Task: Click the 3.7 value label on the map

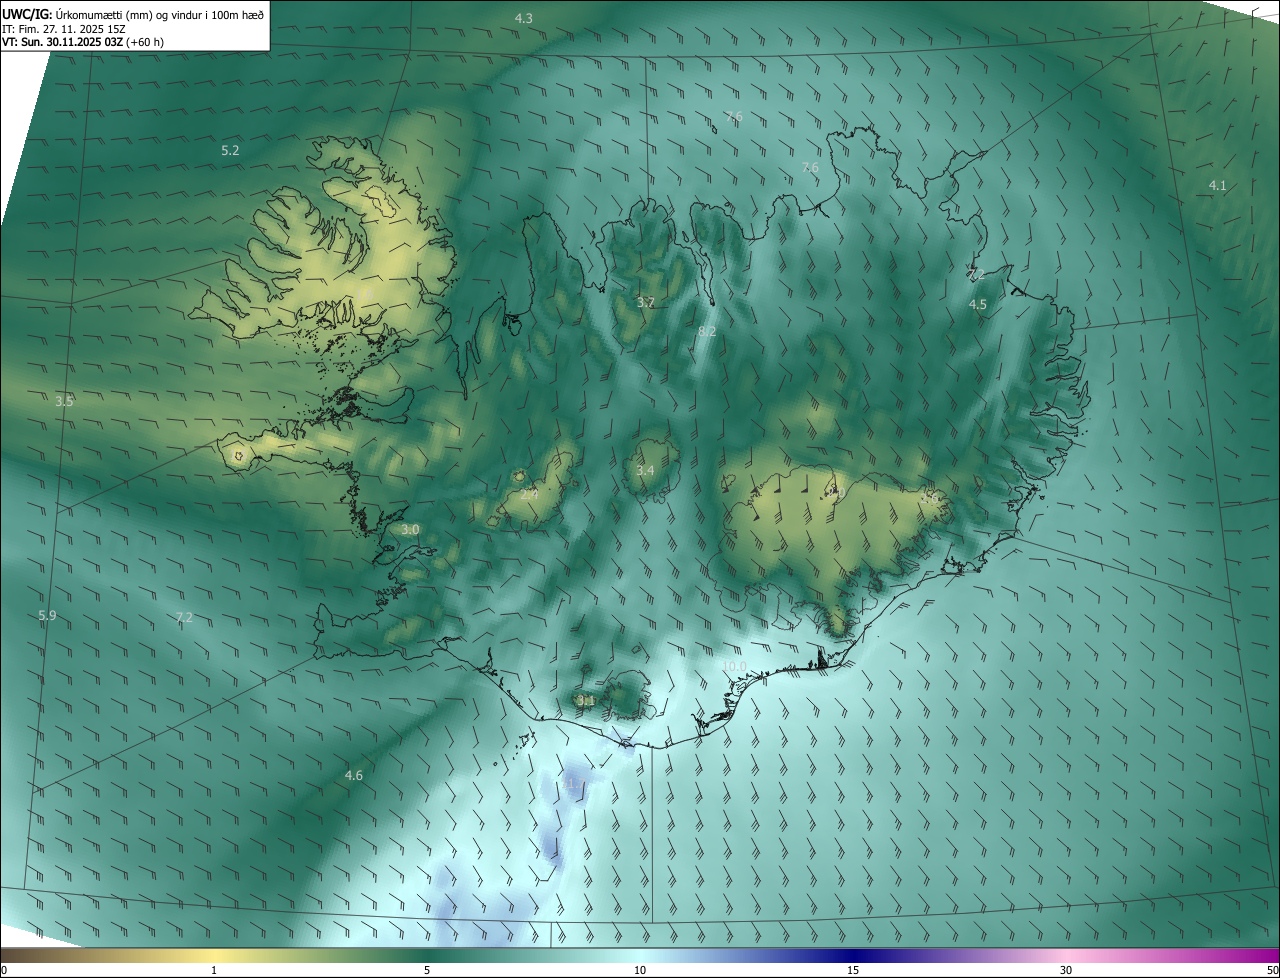Action: [646, 302]
